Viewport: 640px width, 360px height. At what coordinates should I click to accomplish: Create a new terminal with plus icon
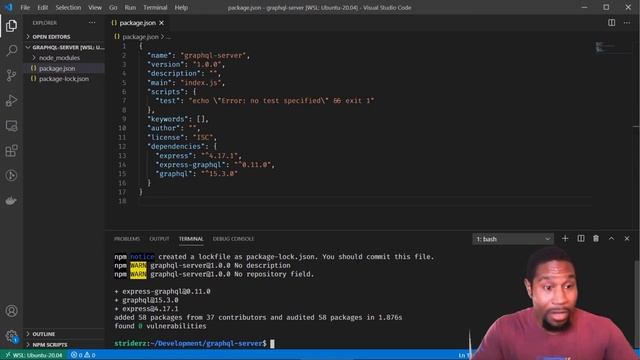[x=565, y=238]
